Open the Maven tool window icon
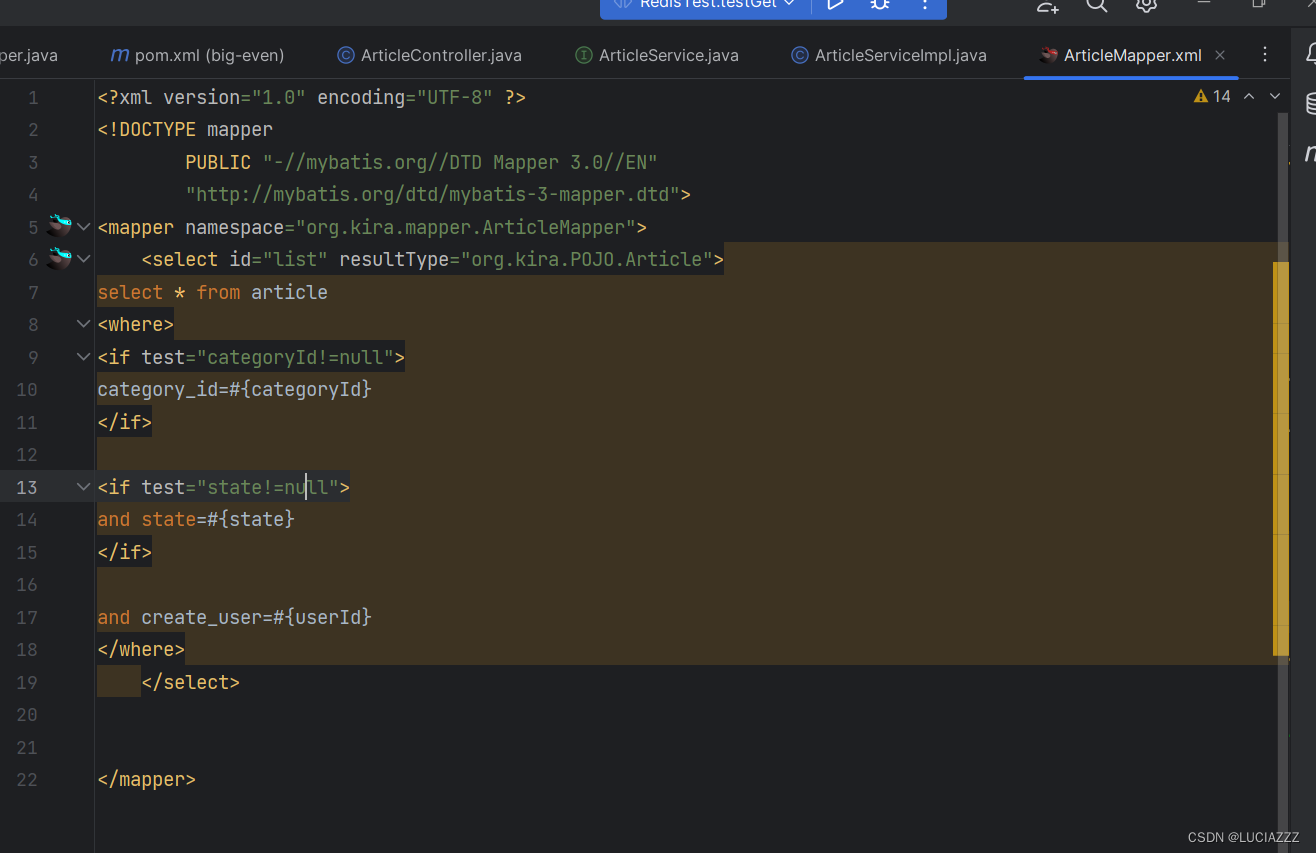Image resolution: width=1316 pixels, height=853 pixels. pos(1310,150)
